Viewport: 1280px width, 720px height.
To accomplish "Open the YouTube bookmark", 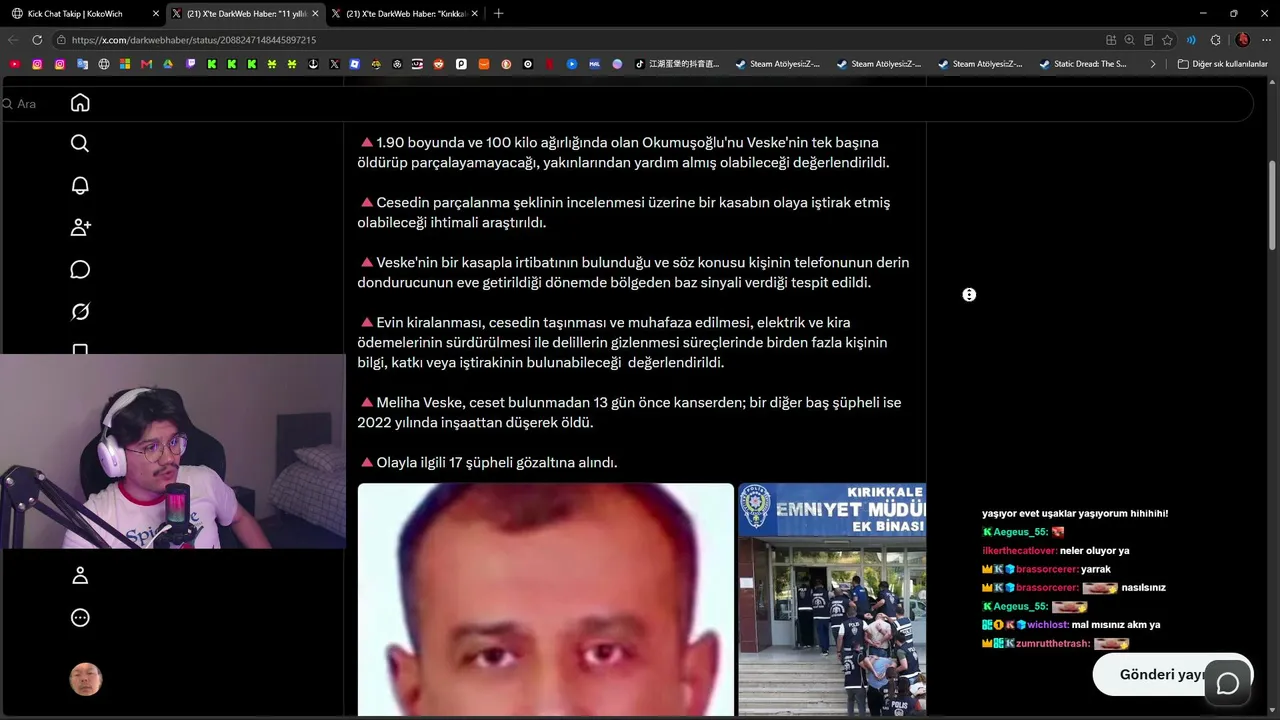I will (14, 64).
